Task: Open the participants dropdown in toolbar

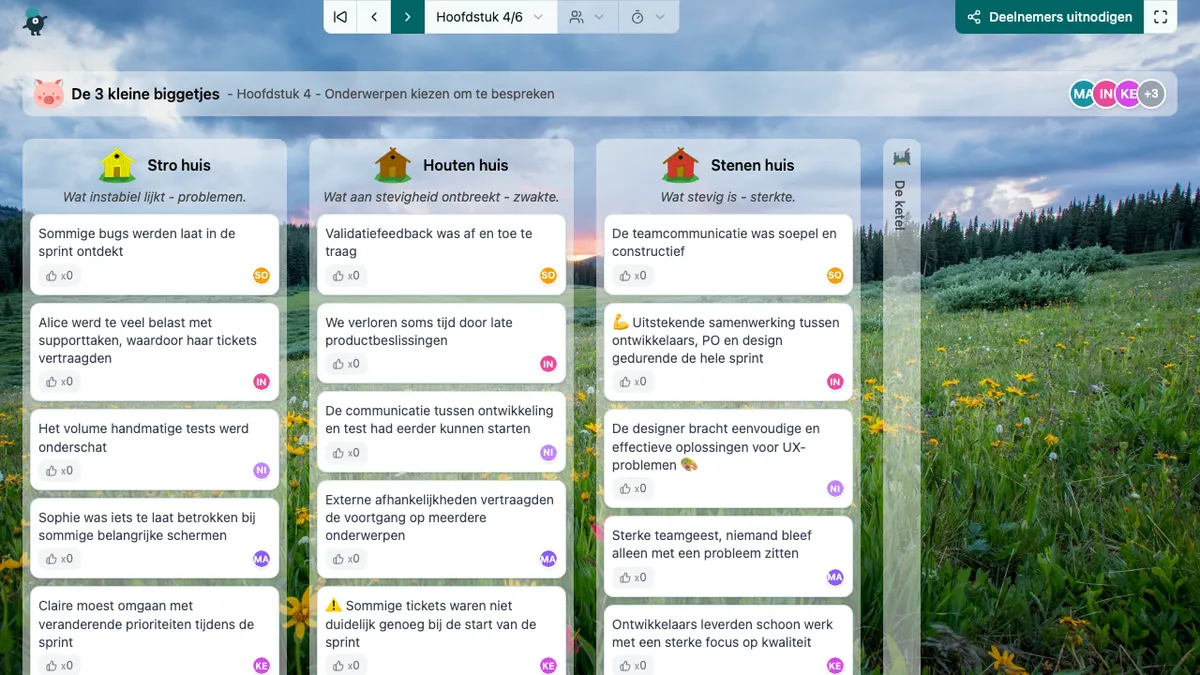Action: [586, 17]
